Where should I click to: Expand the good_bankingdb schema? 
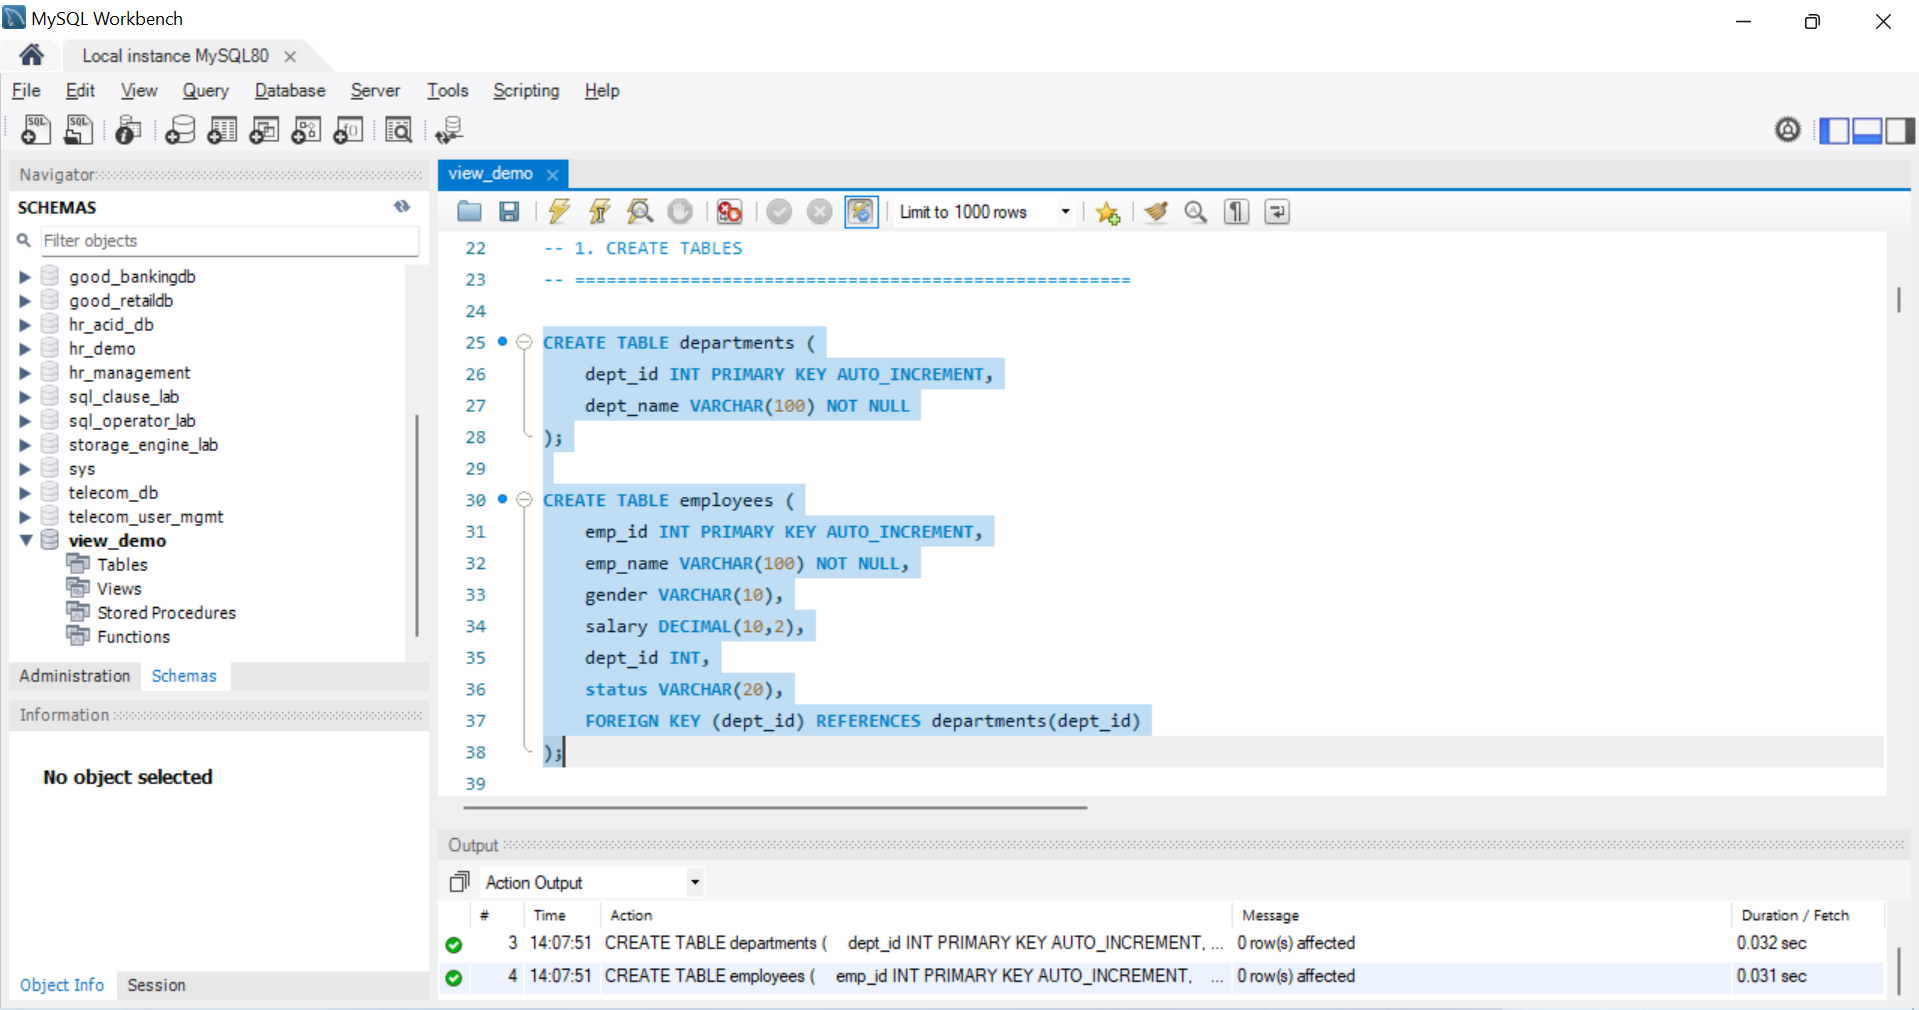pyautogui.click(x=25, y=277)
